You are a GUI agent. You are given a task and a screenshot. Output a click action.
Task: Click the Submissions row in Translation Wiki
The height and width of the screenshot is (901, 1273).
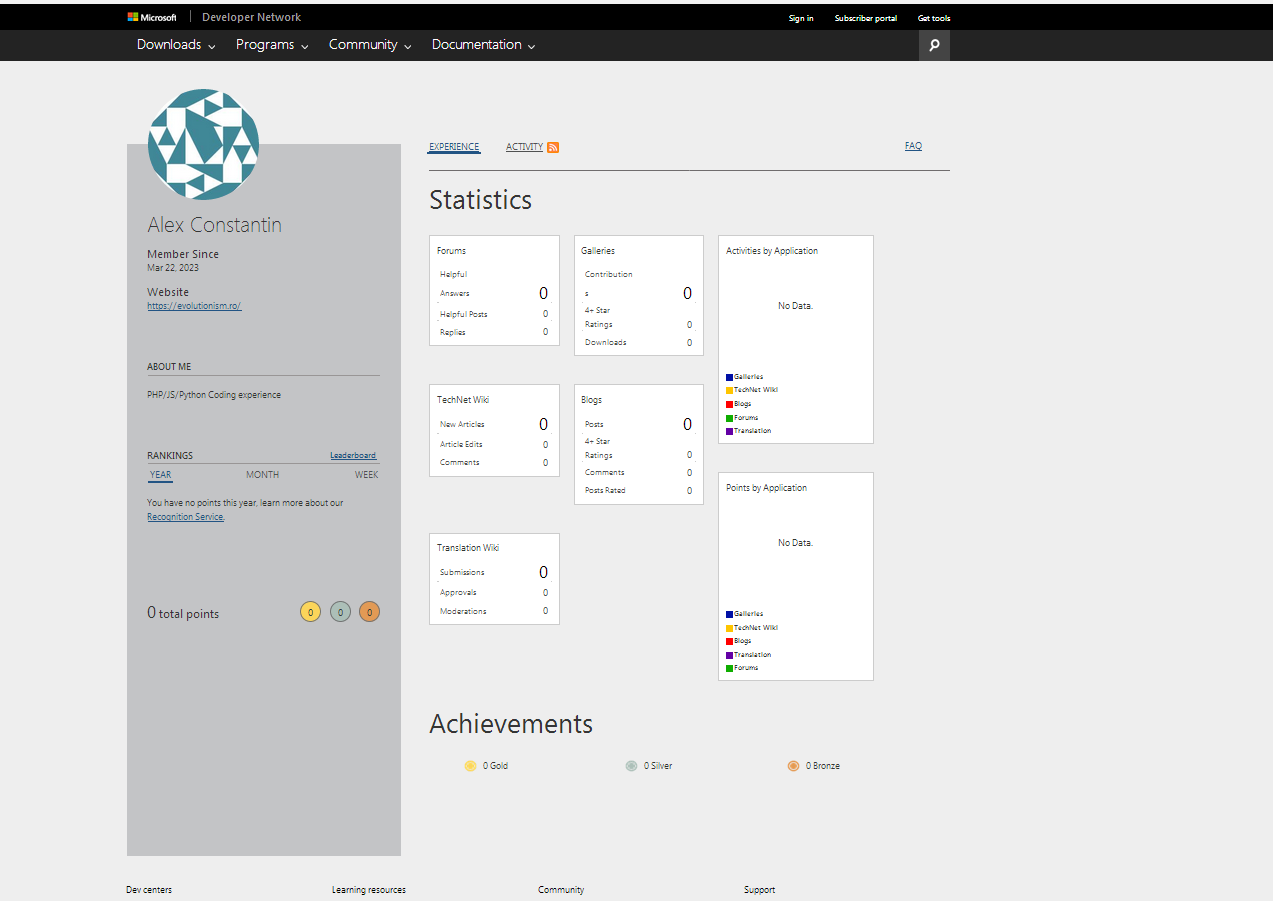click(x=494, y=572)
